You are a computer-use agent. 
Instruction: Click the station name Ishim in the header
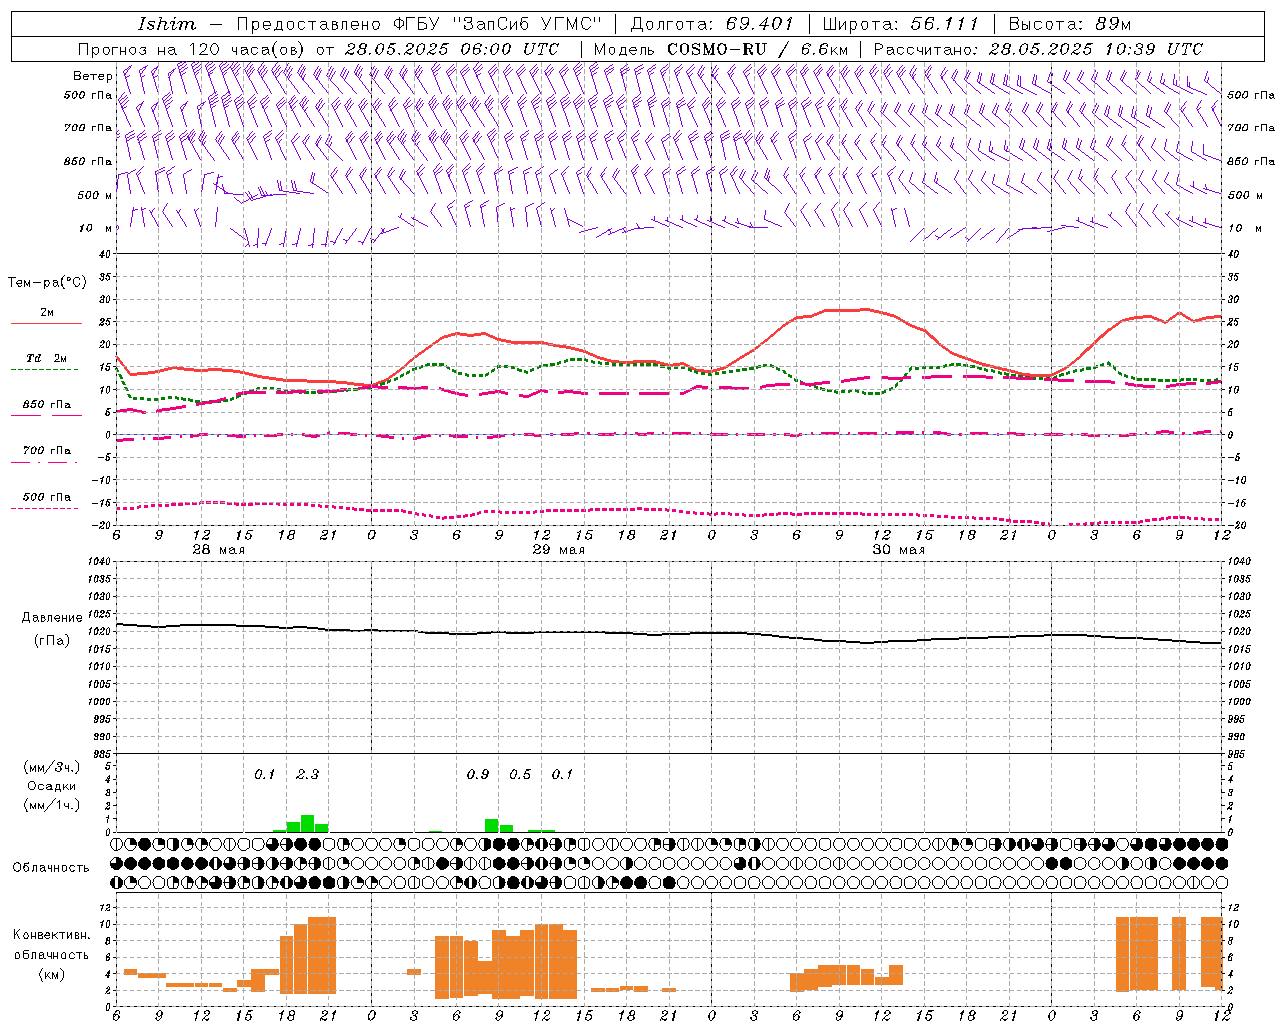(x=166, y=24)
